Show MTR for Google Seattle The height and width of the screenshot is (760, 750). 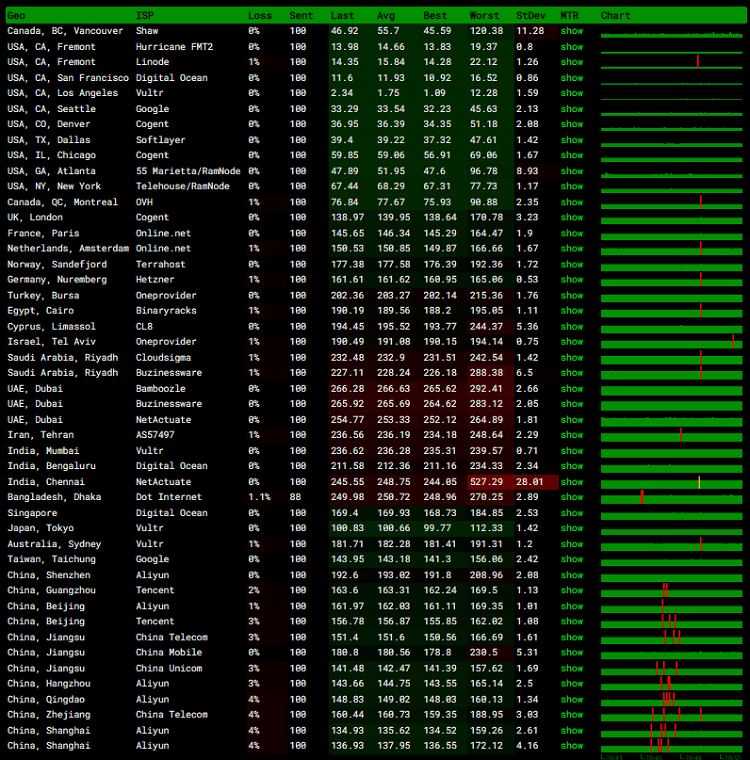[x=572, y=109]
